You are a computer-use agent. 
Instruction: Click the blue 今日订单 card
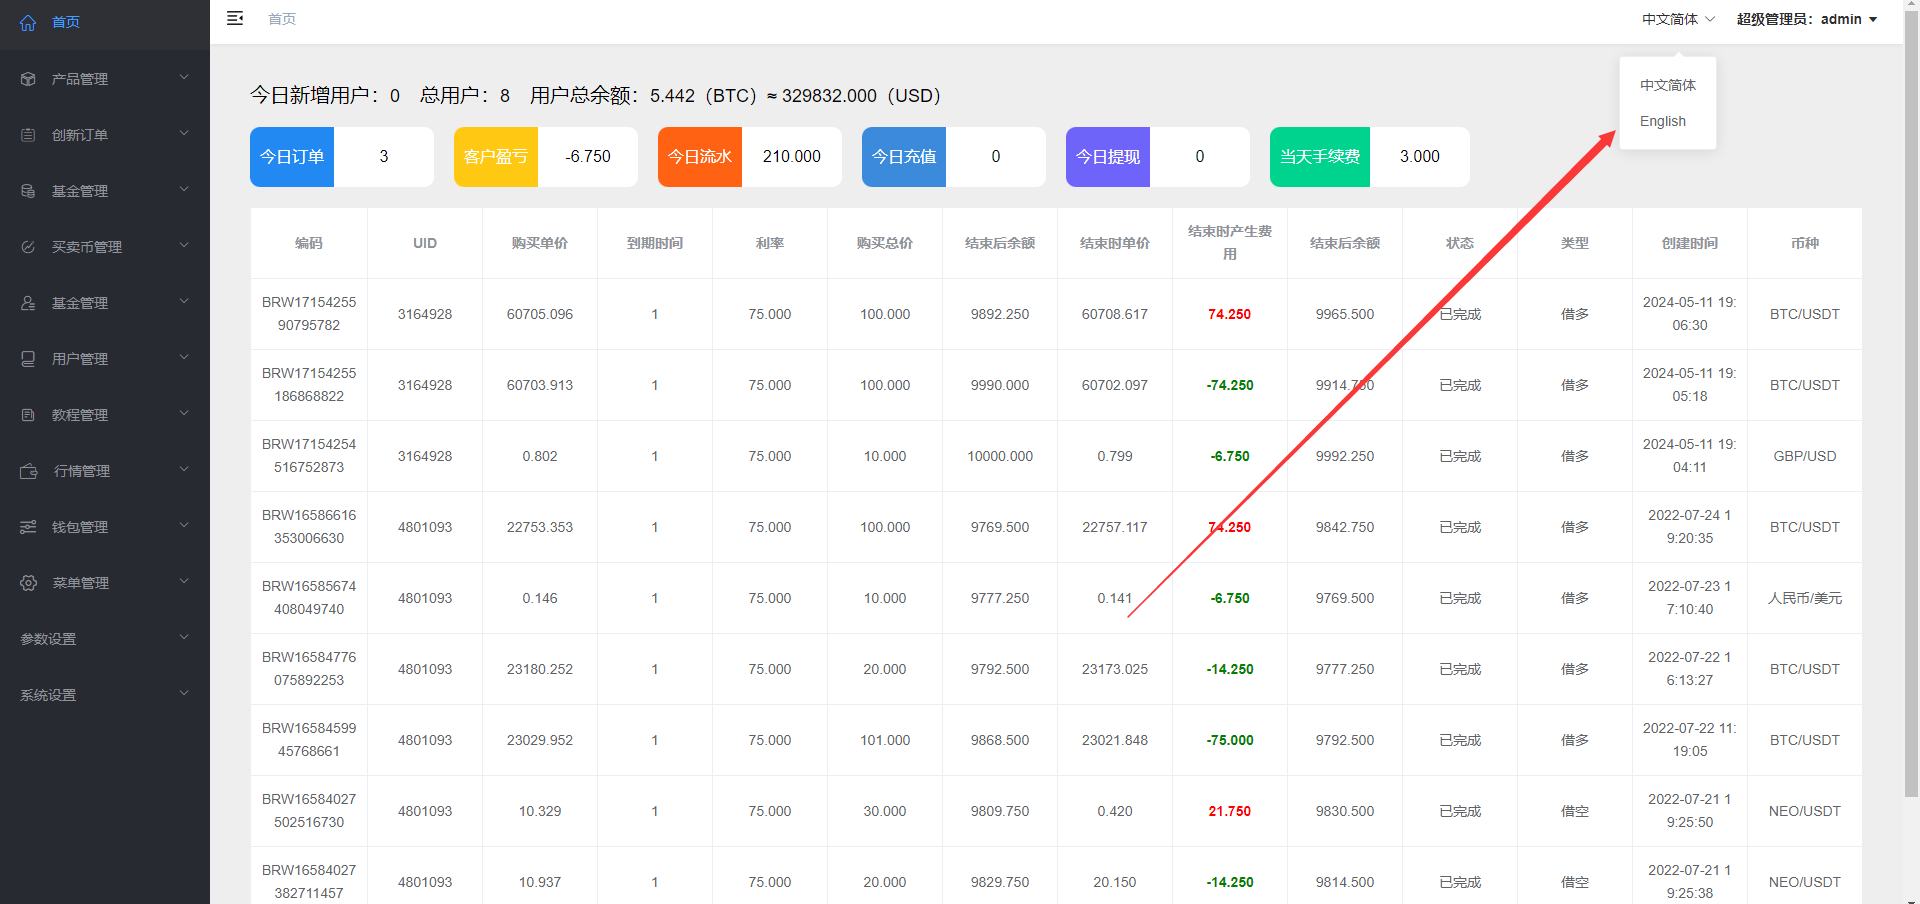(x=292, y=157)
